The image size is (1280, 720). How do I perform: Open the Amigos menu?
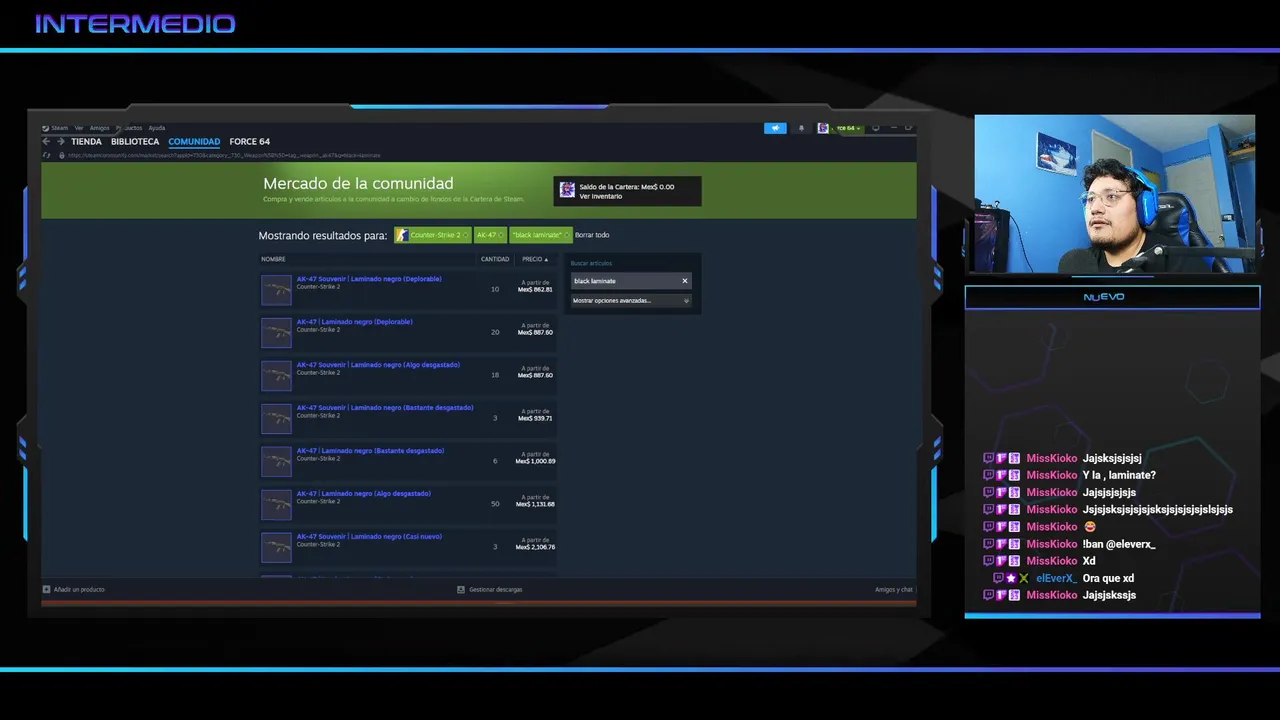(x=99, y=128)
